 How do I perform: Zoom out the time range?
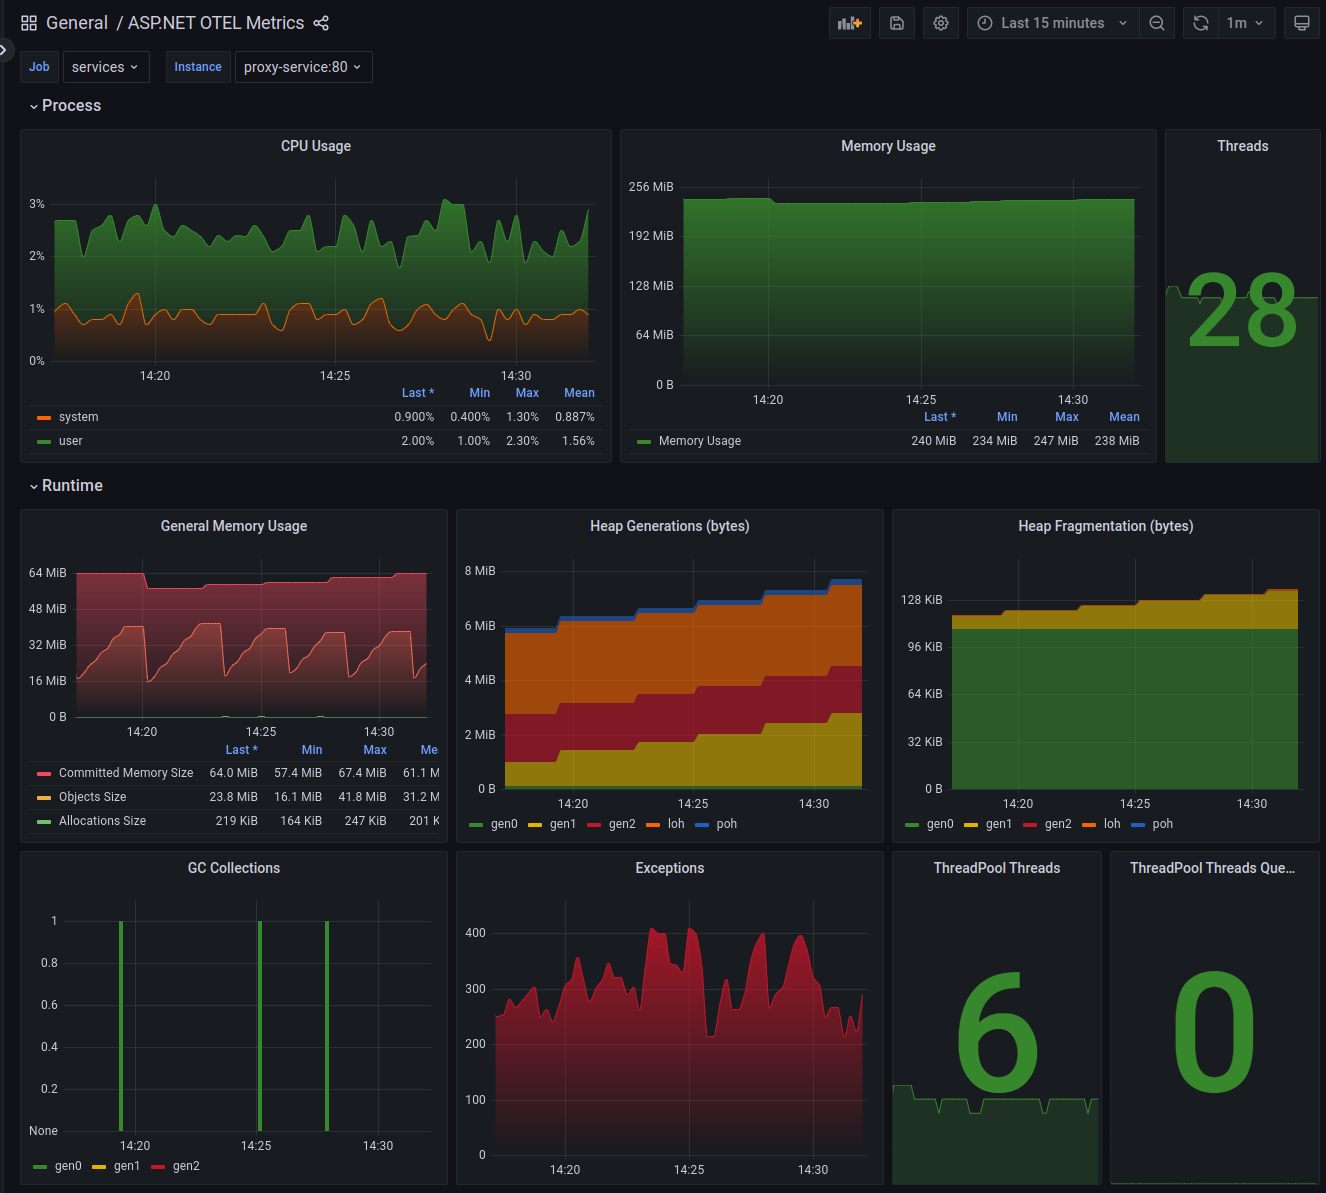(x=1157, y=22)
